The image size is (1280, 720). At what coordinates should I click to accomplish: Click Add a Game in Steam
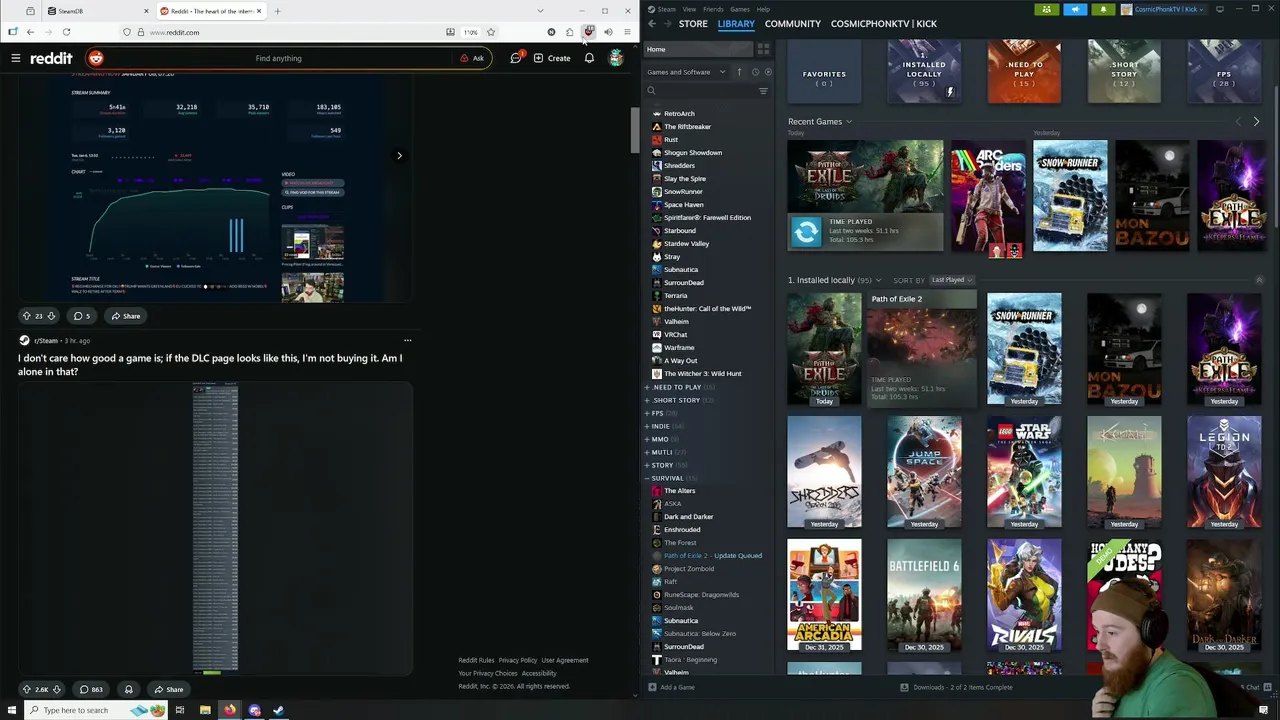[671, 687]
